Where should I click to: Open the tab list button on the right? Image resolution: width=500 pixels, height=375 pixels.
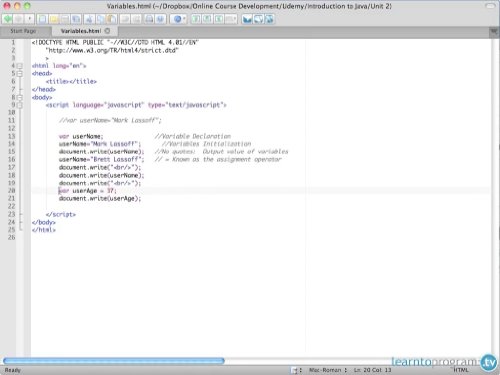point(493,32)
